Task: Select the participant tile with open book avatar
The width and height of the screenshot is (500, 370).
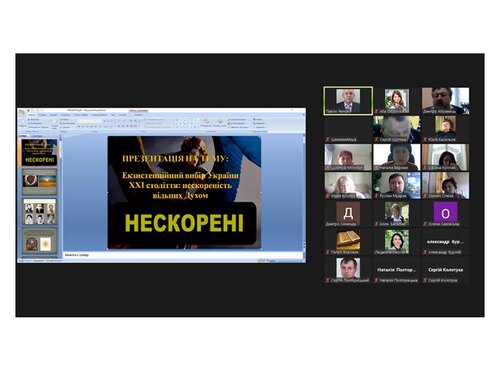Action: coord(348,242)
